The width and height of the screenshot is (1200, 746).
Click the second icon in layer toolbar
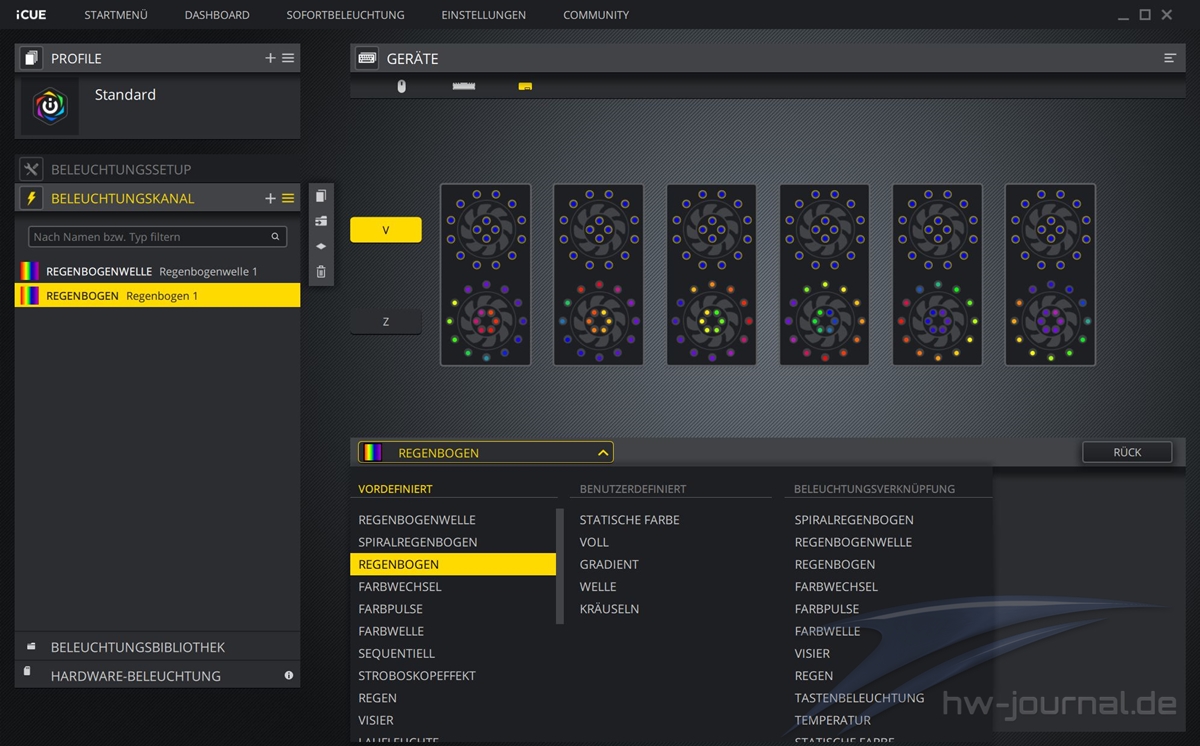(320, 221)
